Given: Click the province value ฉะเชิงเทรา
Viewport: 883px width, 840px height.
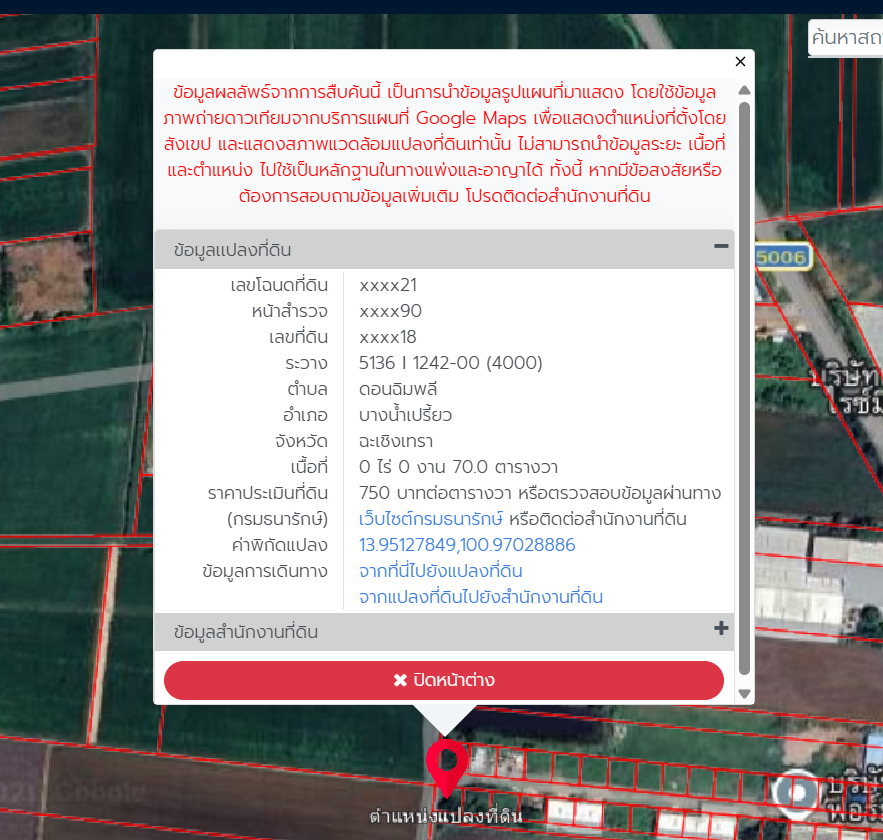Looking at the screenshot, I should 396,441.
